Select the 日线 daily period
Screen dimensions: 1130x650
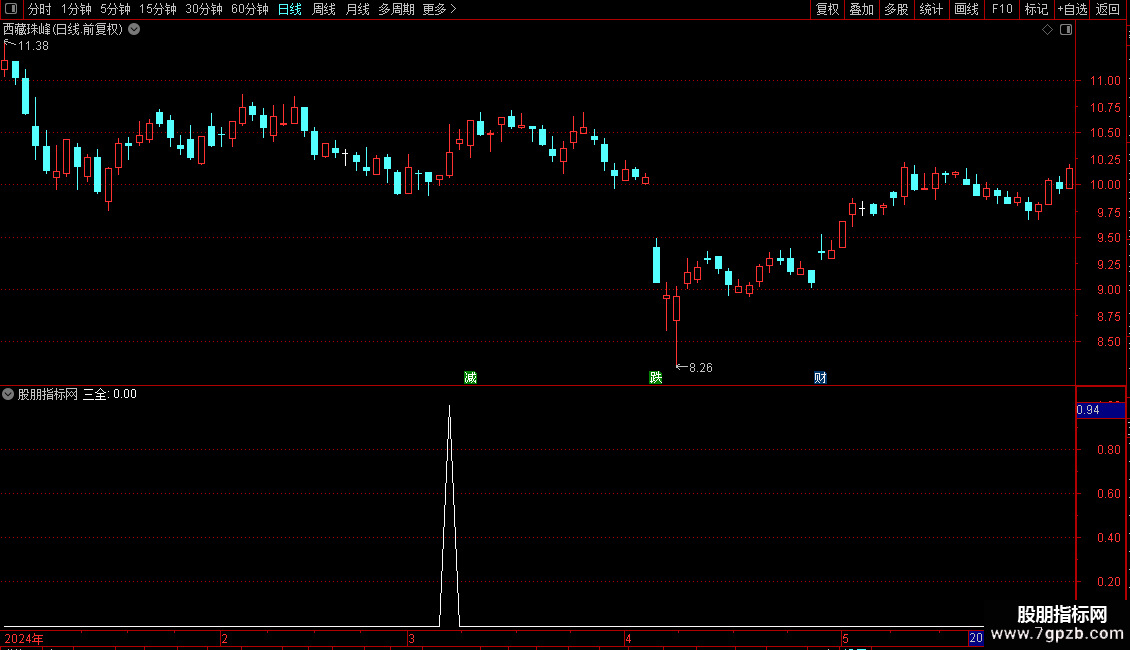click(290, 9)
